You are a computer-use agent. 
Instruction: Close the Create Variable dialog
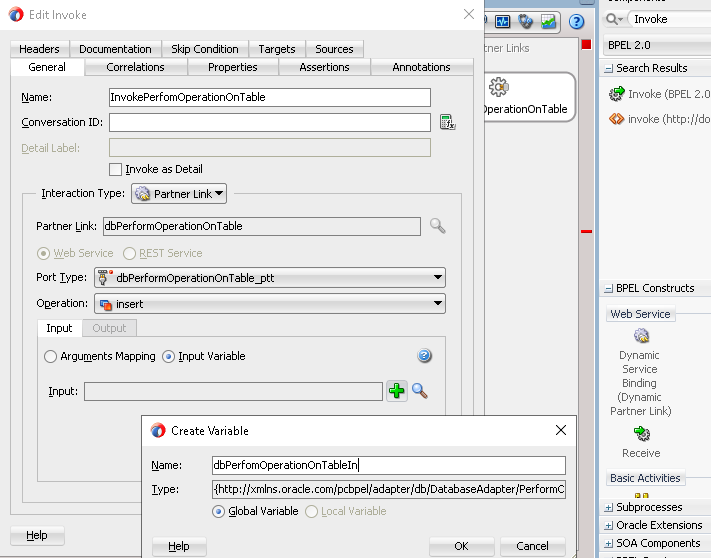point(561,430)
